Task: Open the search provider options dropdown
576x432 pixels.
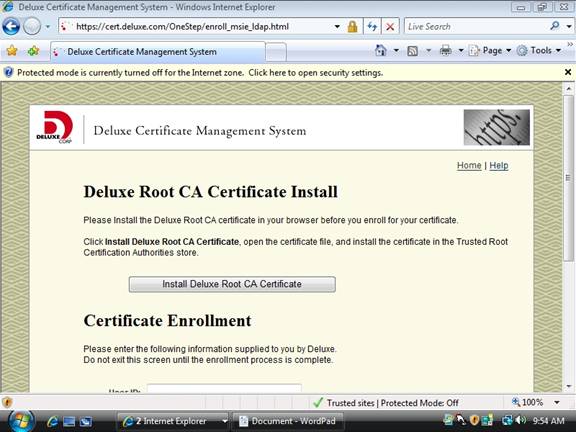Action: tap(569, 26)
